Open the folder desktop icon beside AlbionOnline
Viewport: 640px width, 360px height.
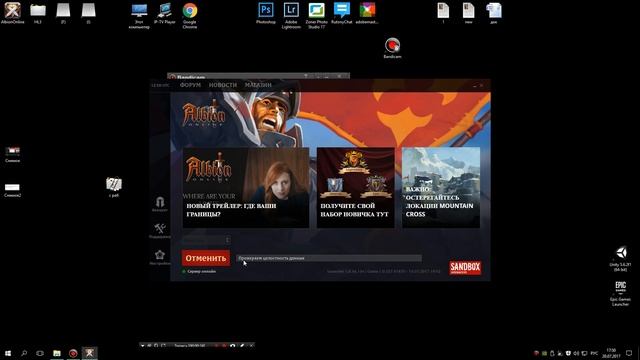tap(38, 13)
